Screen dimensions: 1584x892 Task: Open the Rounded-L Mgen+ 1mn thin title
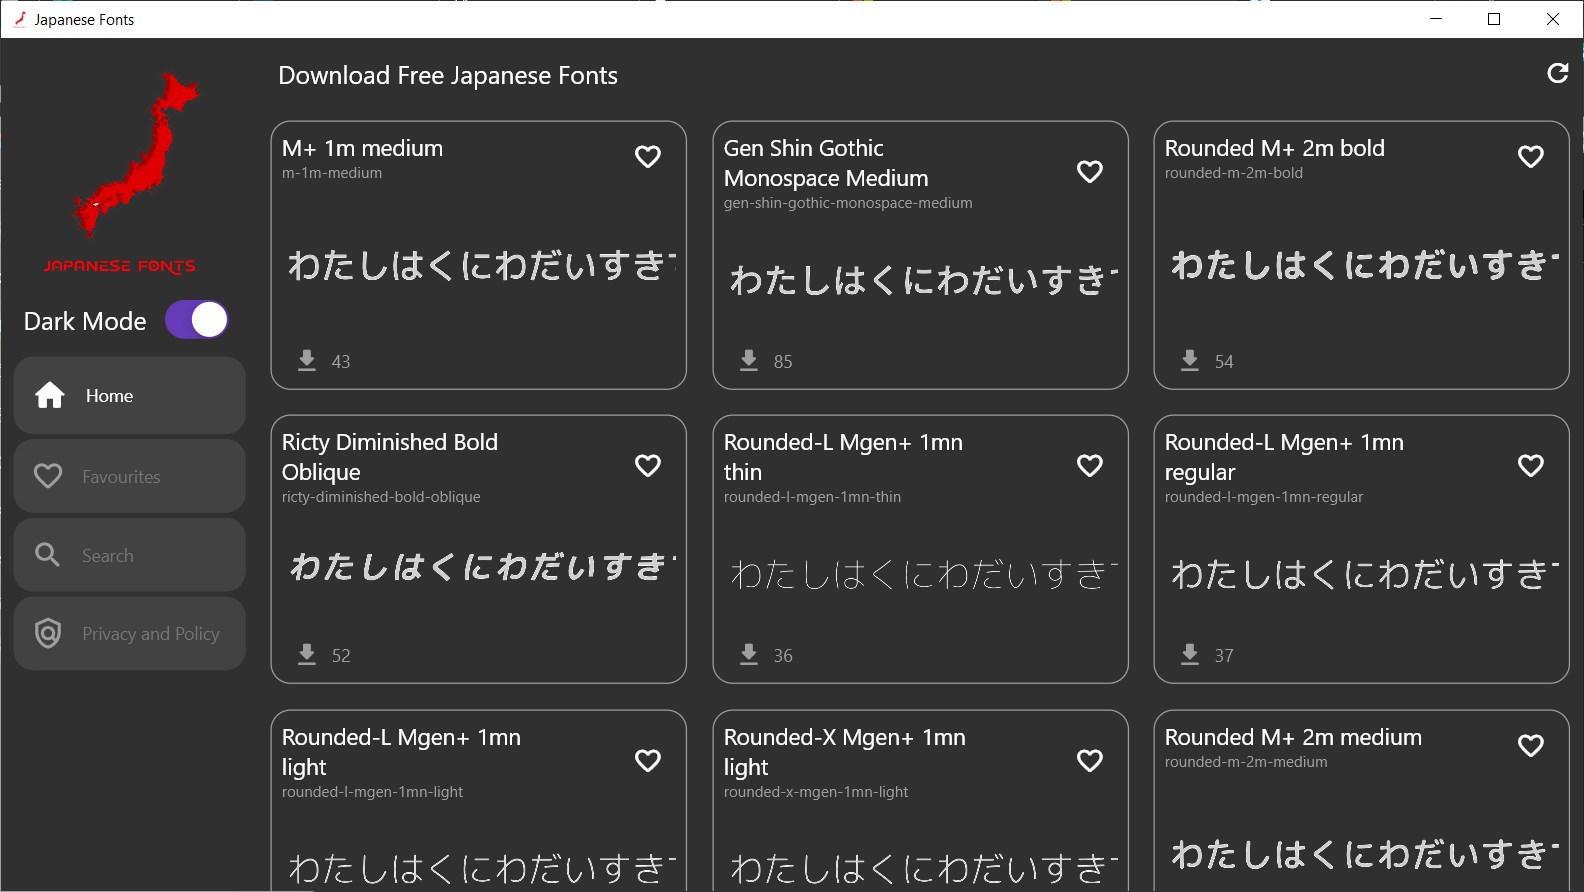coord(843,457)
